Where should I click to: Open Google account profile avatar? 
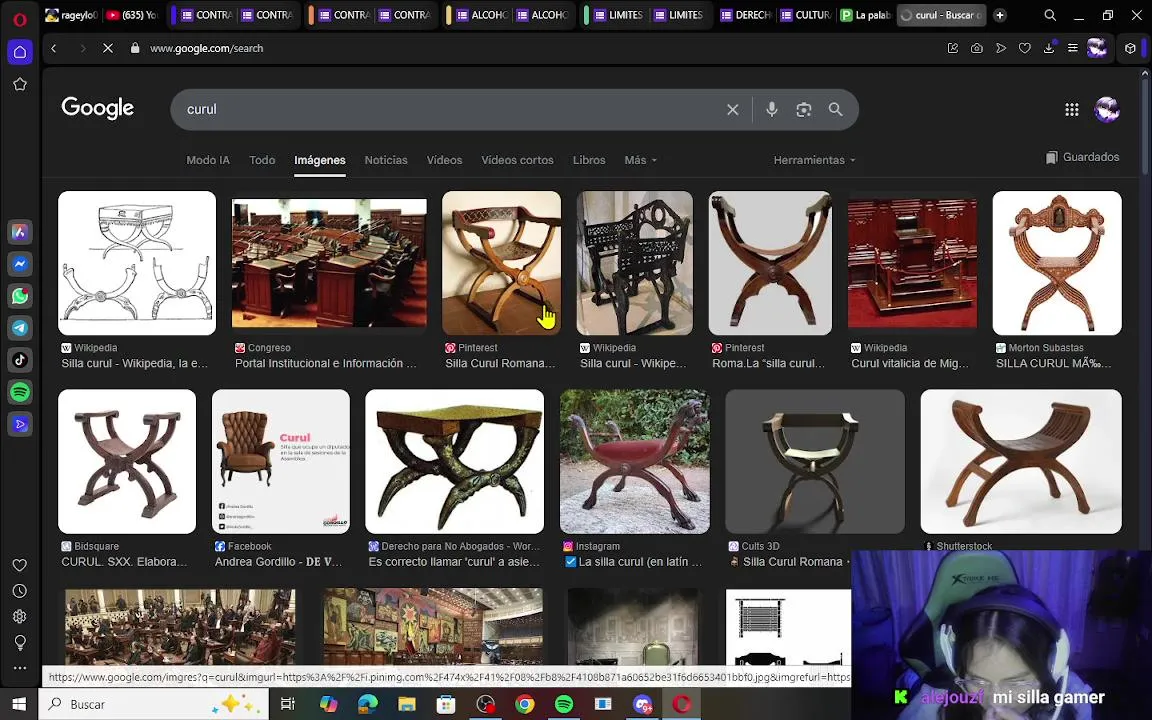pos(1107,109)
